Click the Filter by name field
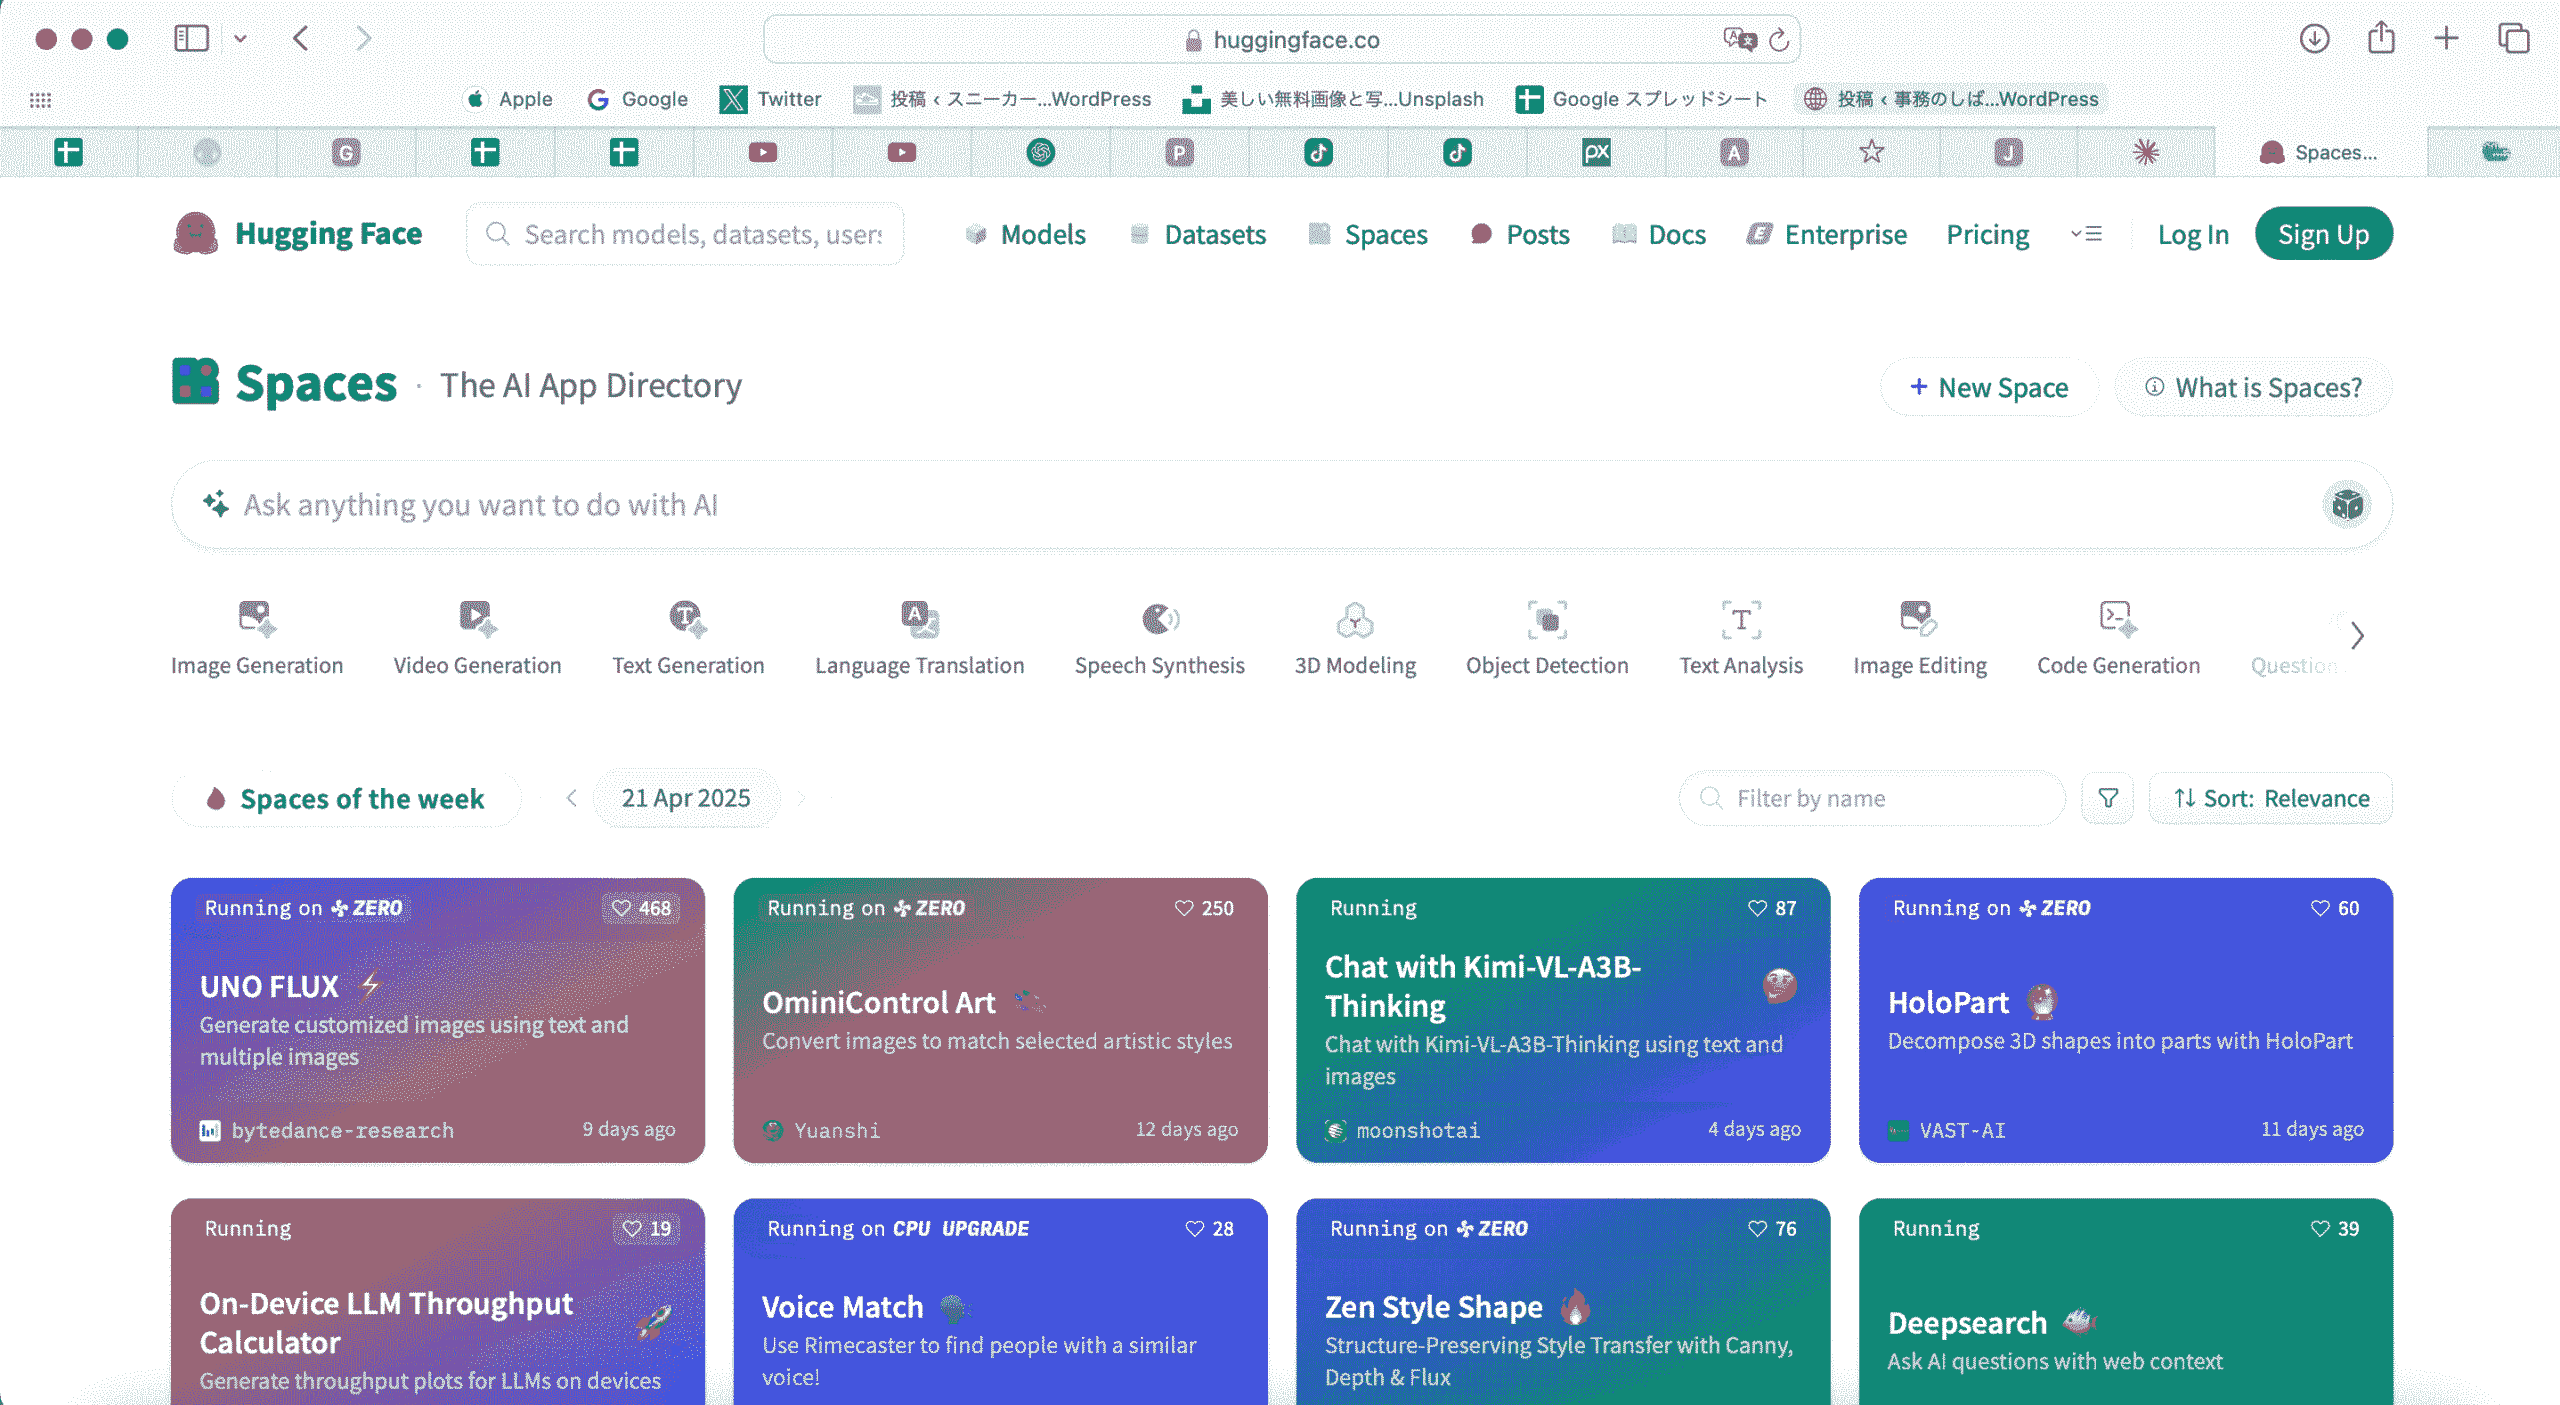Viewport: 2560px width, 1405px height. tap(1872, 798)
